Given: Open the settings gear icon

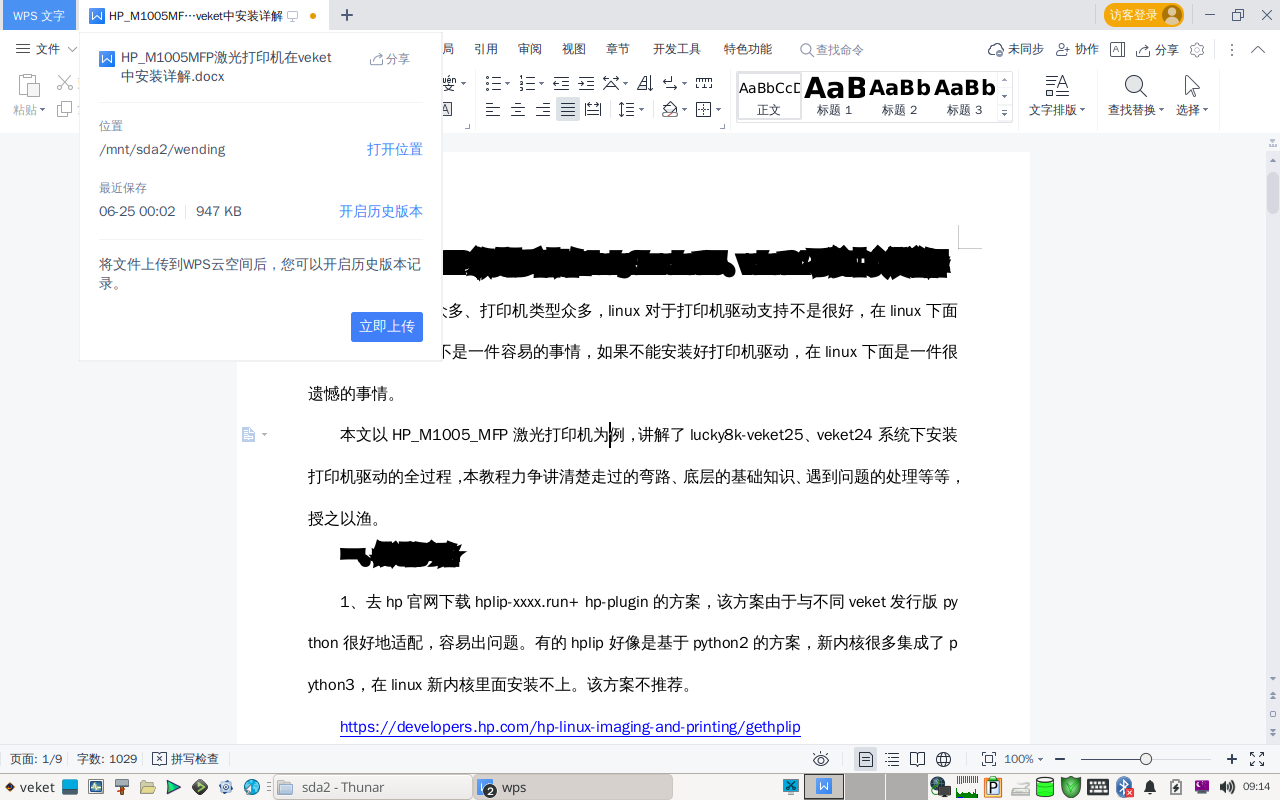Looking at the screenshot, I should [x=1197, y=49].
